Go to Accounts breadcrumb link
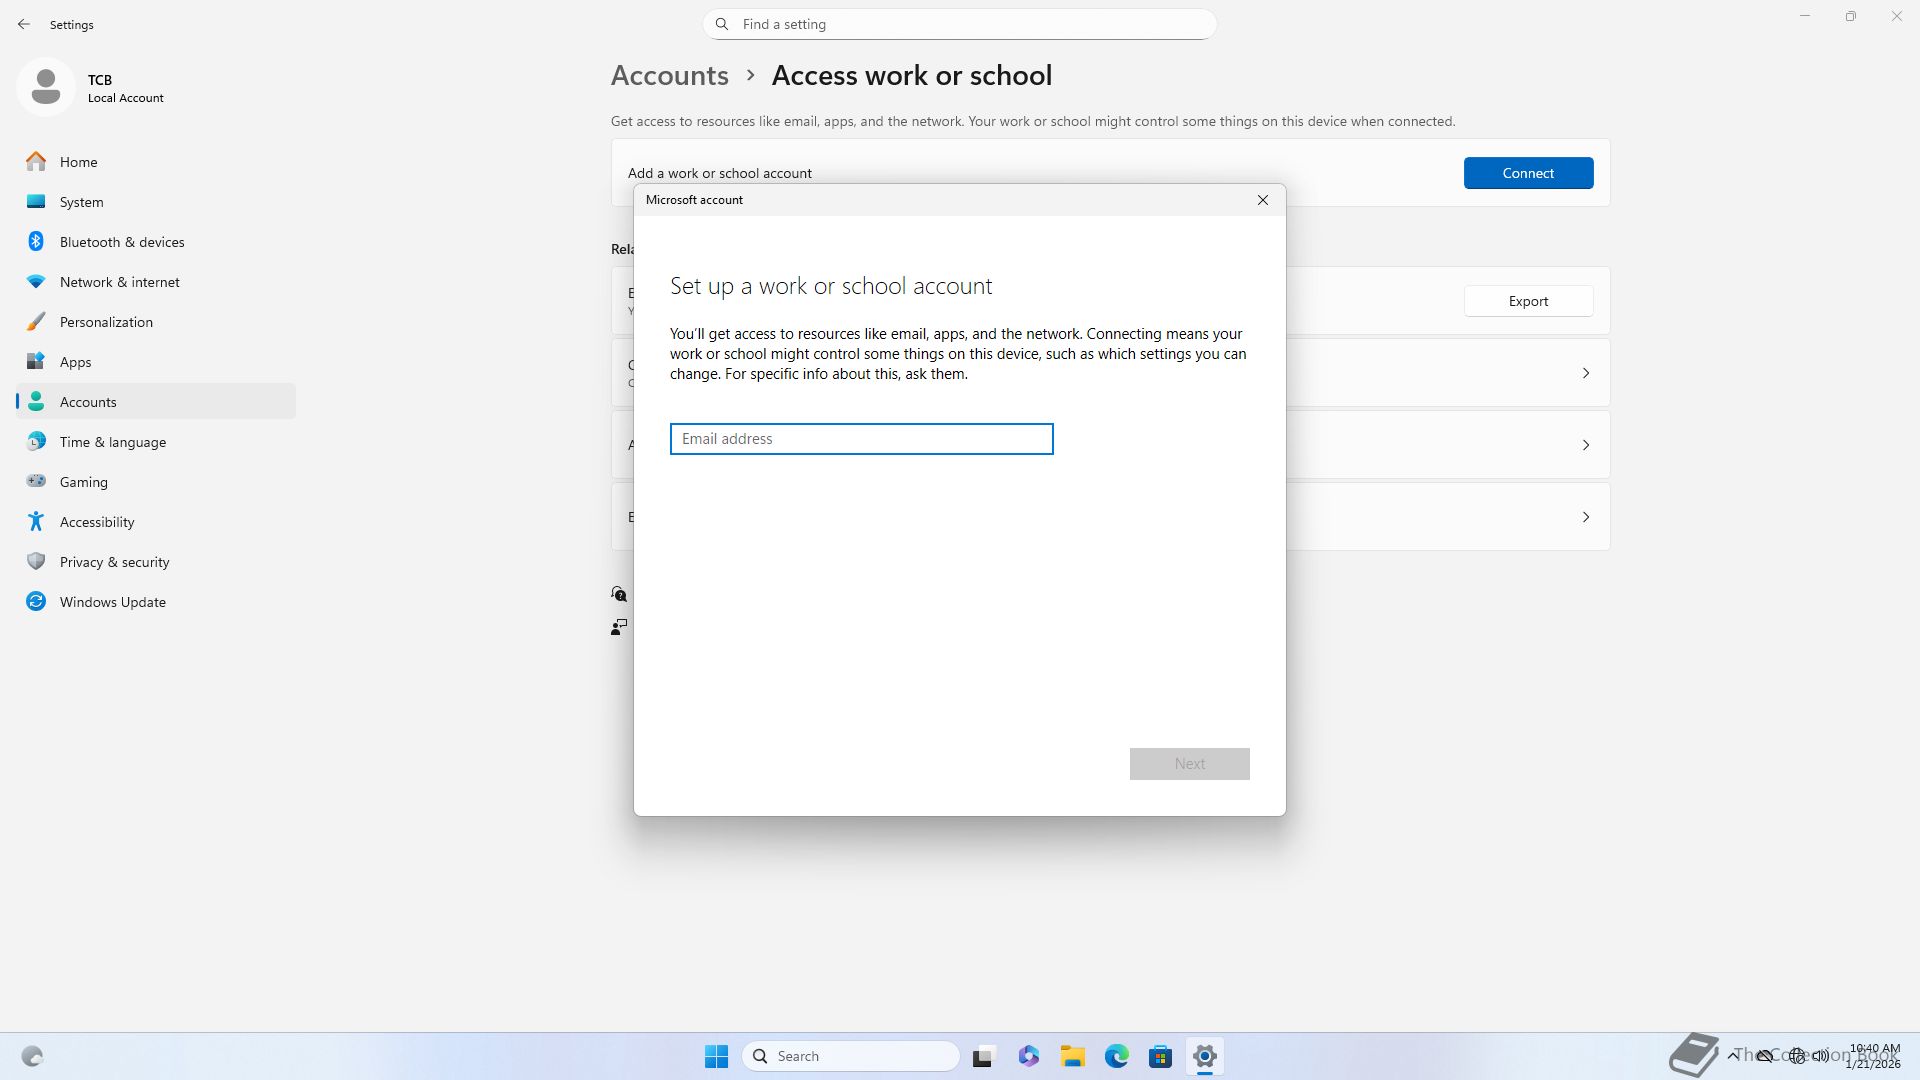Viewport: 1920px width, 1080px height. (x=669, y=76)
